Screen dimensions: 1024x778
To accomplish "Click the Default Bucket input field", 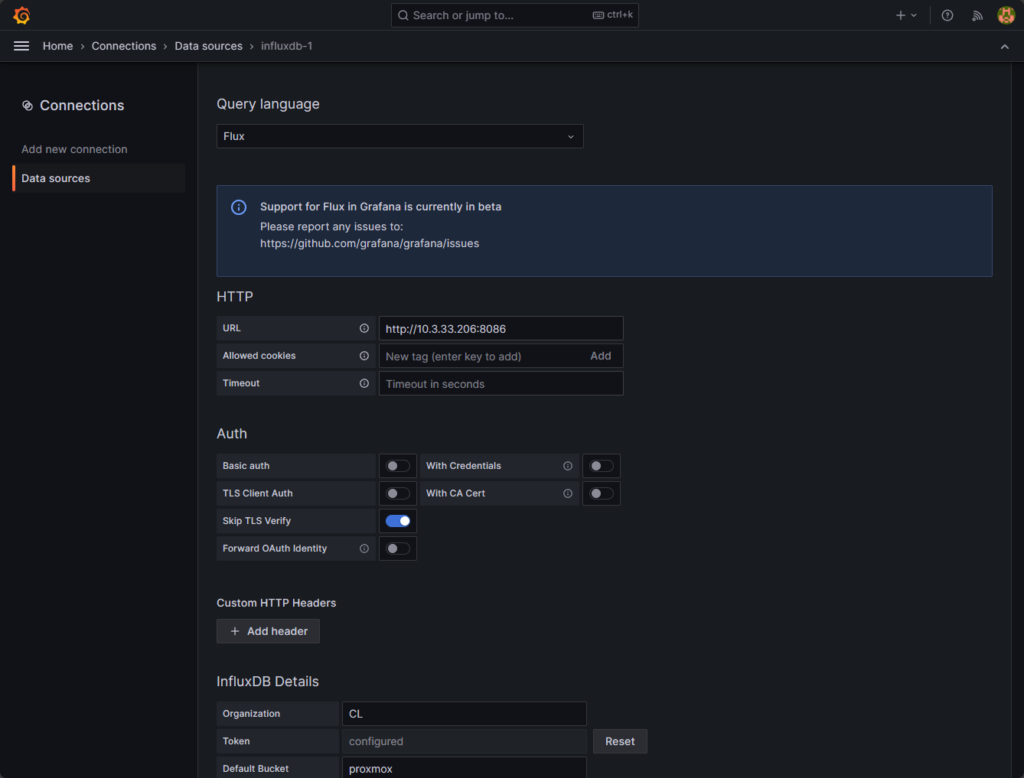I will (x=464, y=768).
